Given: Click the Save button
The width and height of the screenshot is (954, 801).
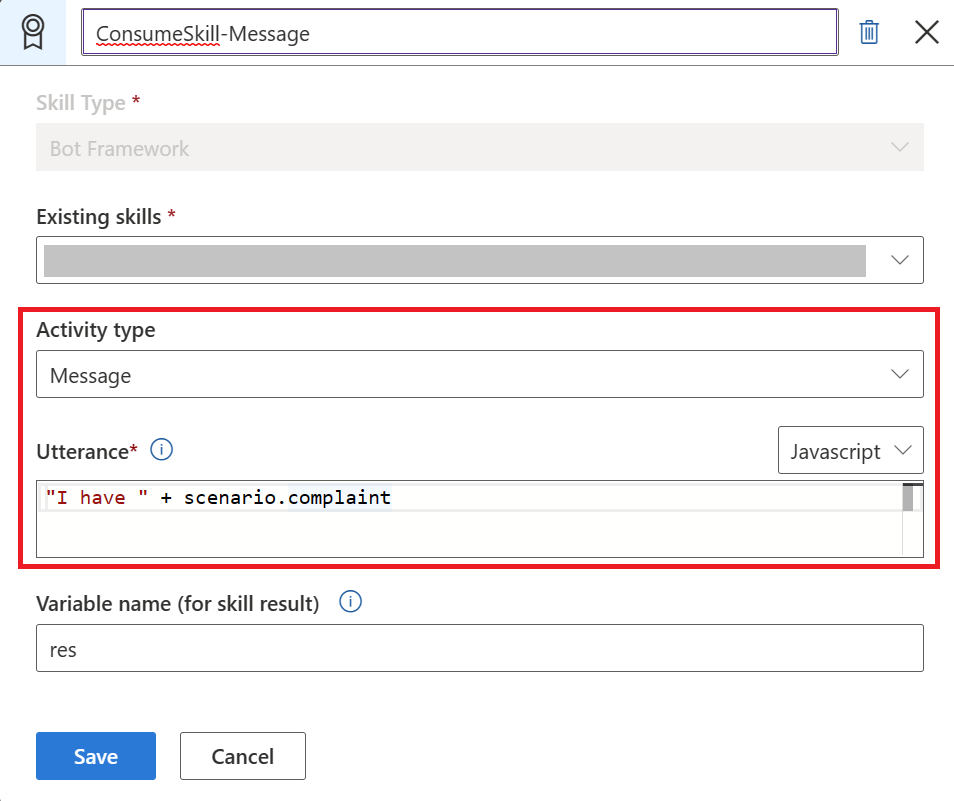Looking at the screenshot, I should 95,756.
